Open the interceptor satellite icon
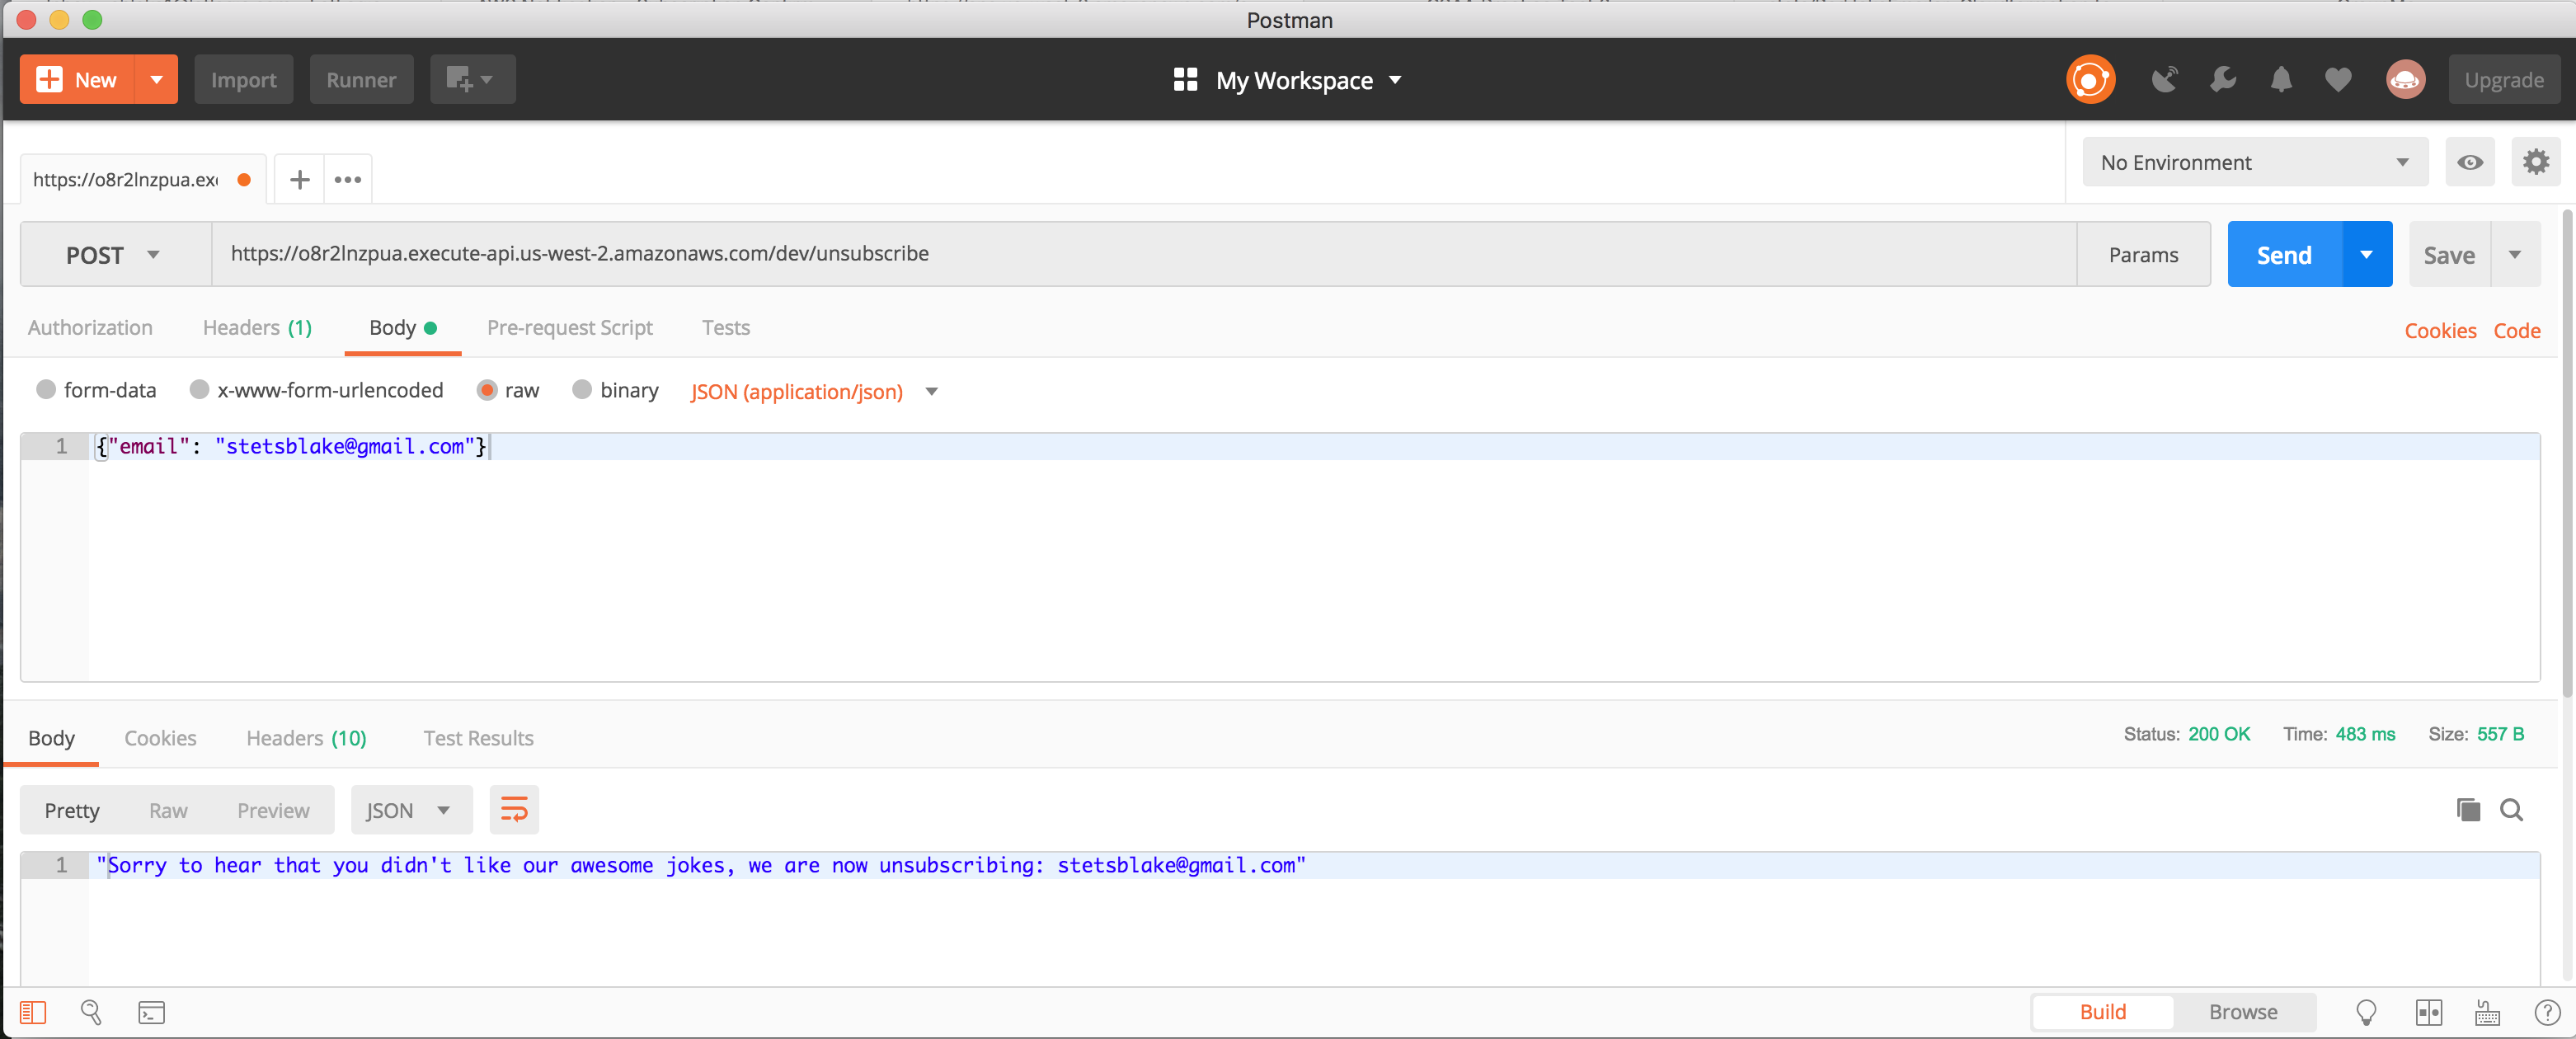This screenshot has width=2576, height=1039. tap(2164, 80)
